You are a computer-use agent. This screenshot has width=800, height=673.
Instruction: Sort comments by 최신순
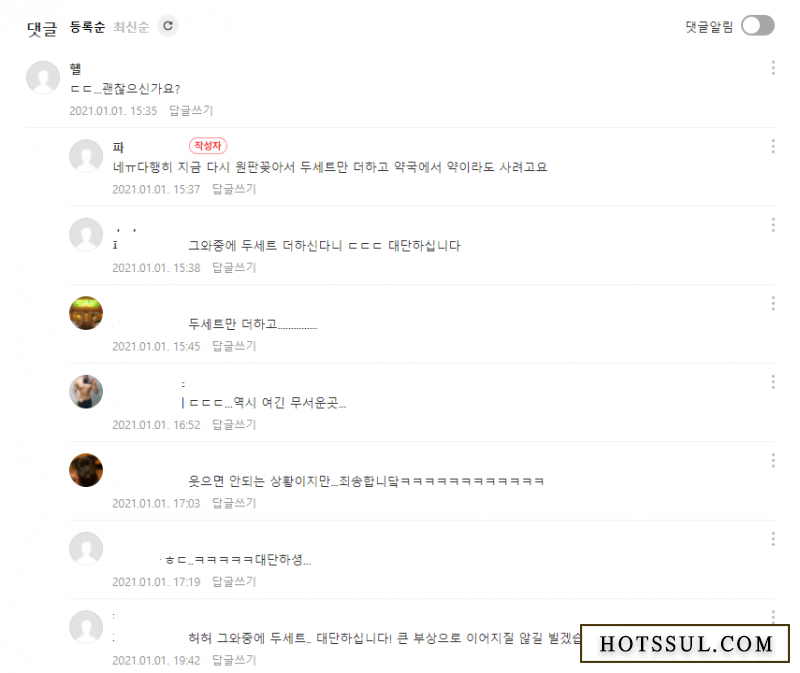click(x=131, y=27)
